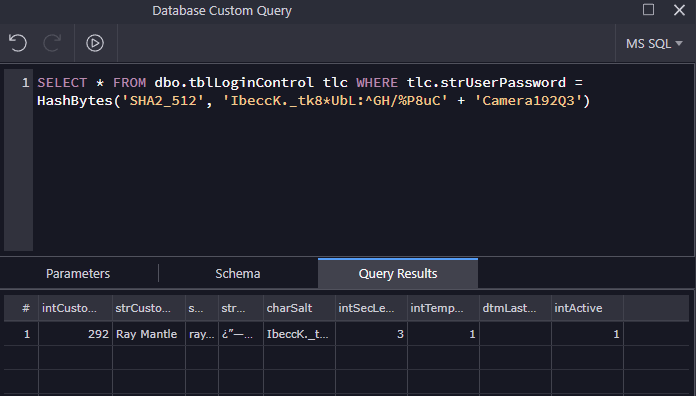Viewport: 696px width, 396px height.
Task: Open the MS SQL database type dropdown
Action: [x=654, y=44]
